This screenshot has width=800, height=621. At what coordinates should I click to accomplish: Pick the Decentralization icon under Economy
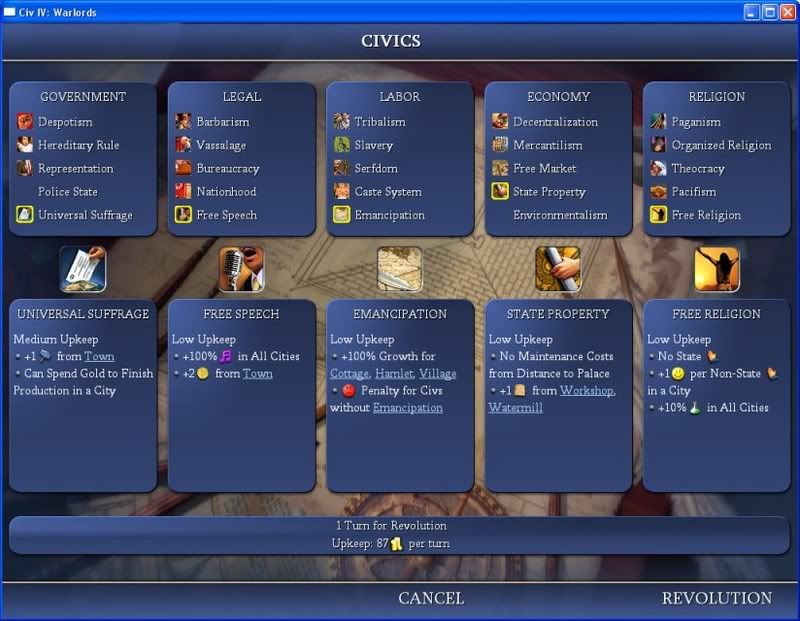(x=500, y=121)
